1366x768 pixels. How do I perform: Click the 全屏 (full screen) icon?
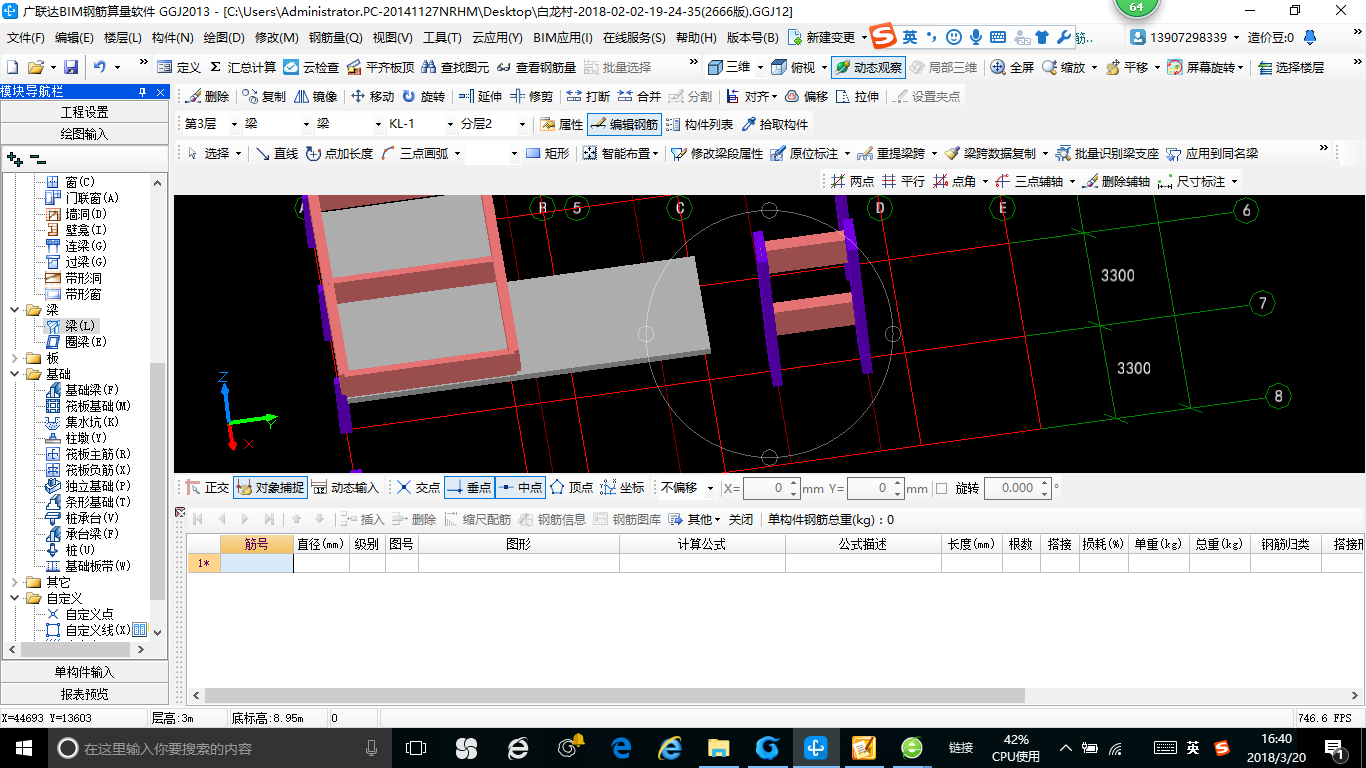1012,67
